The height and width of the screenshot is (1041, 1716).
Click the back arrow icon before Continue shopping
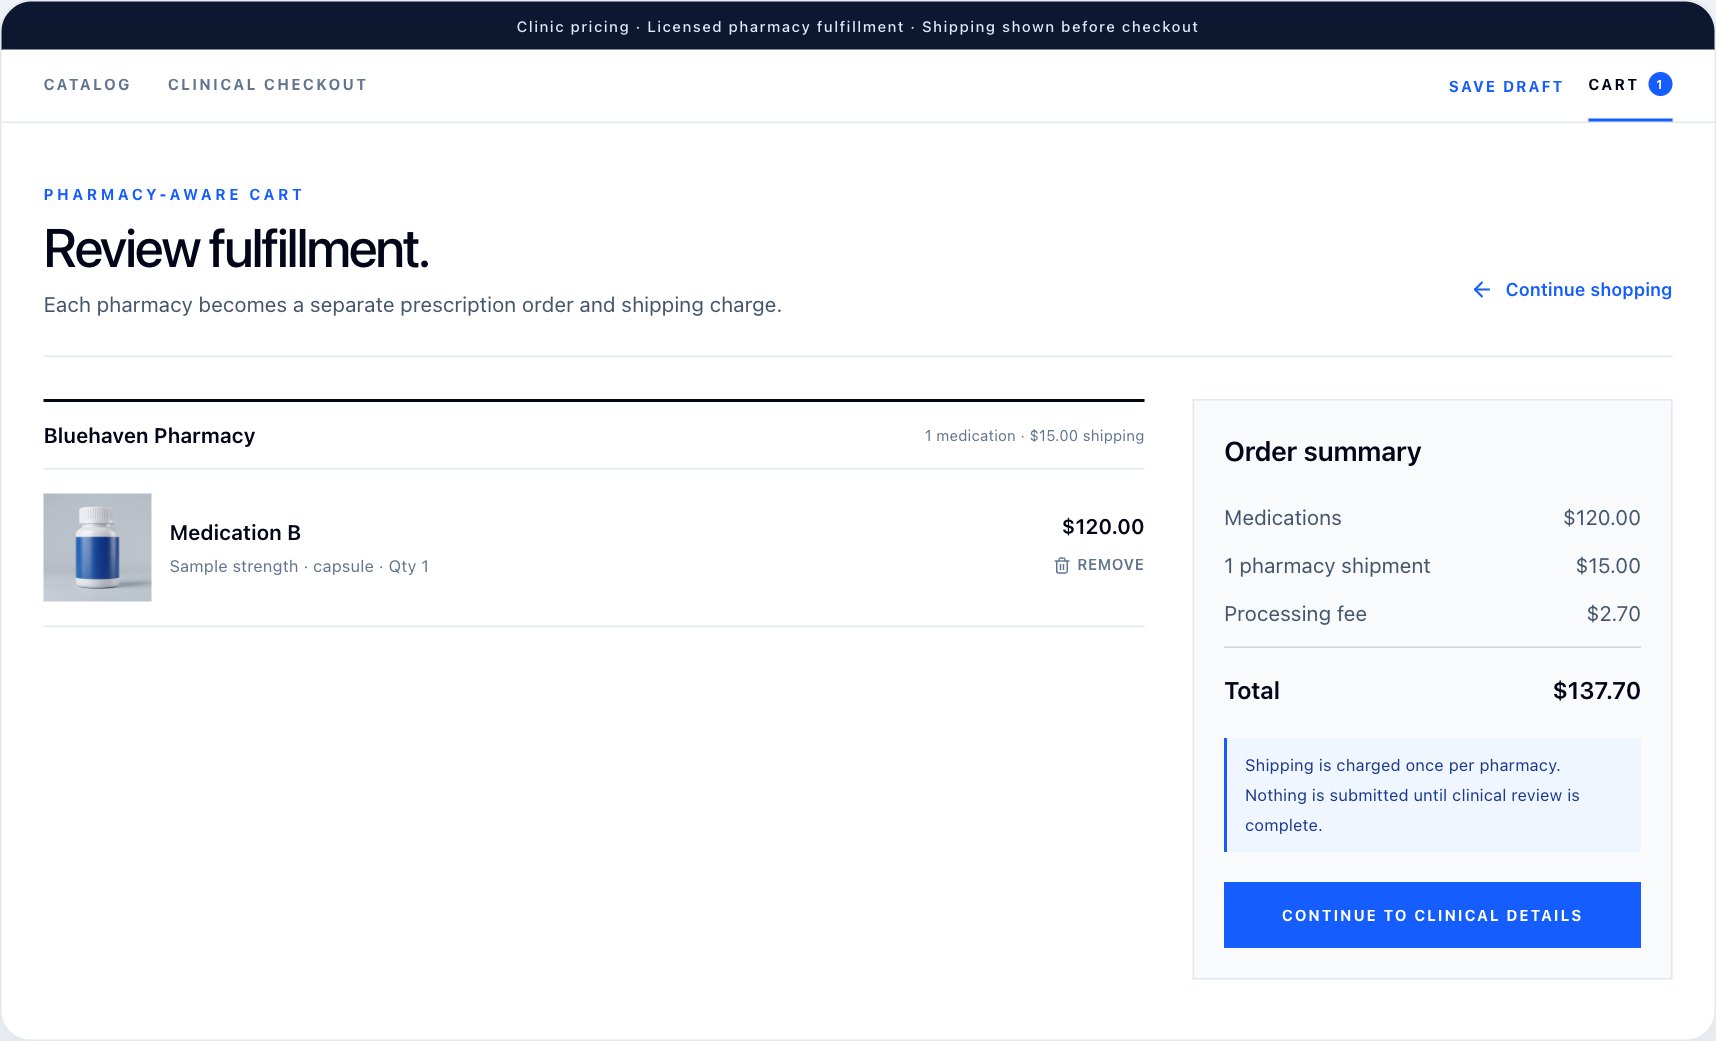1482,290
